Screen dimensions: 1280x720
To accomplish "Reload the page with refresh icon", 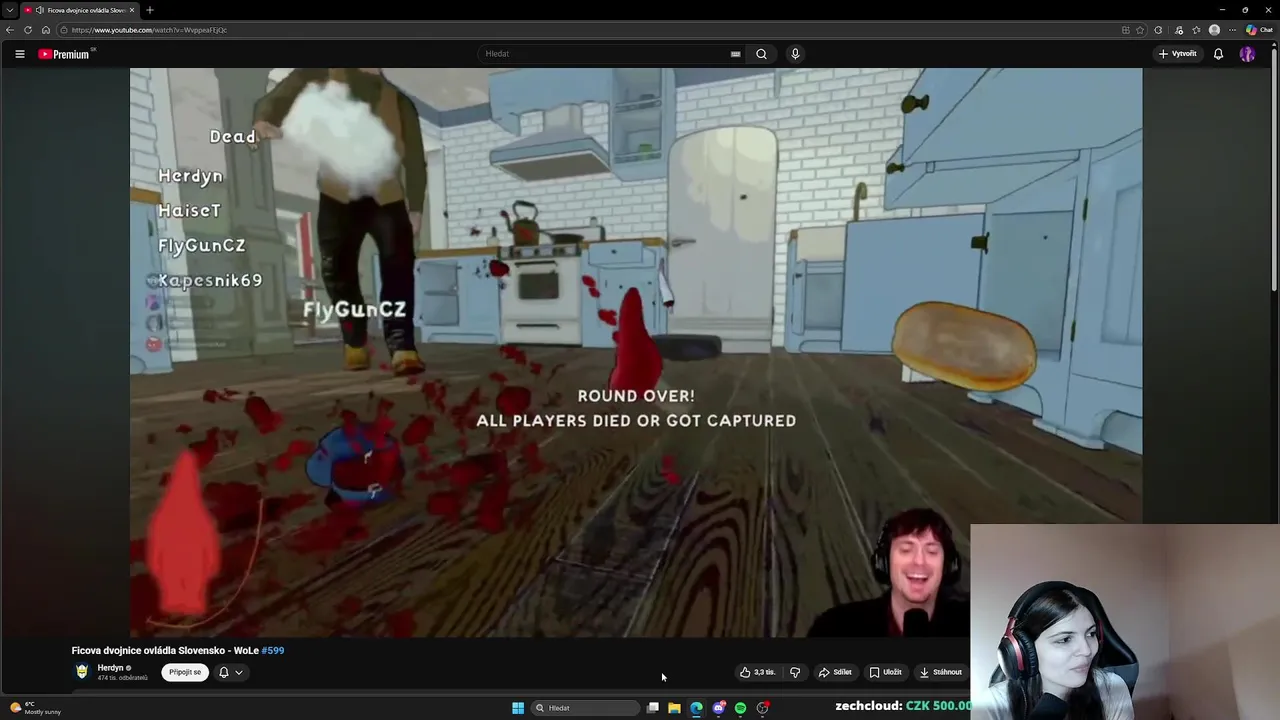I will 28,30.
